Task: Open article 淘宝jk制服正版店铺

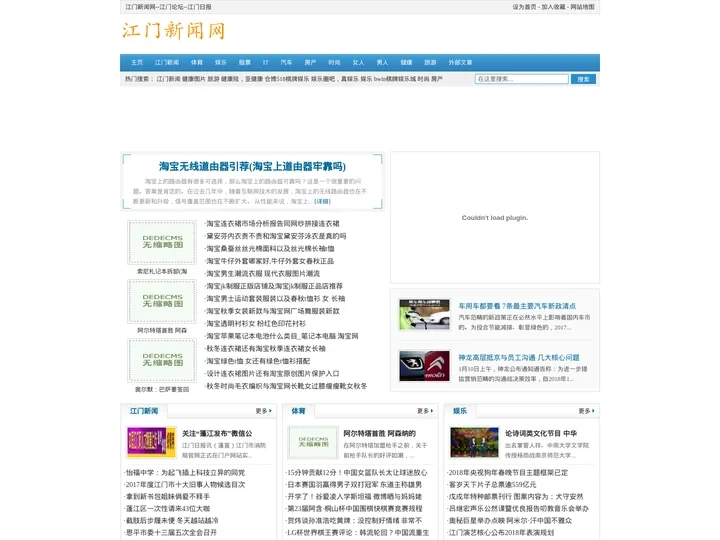Action: [x=274, y=286]
